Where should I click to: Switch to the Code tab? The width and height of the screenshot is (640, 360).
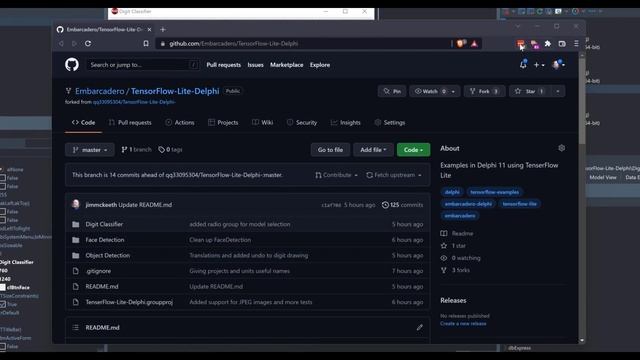83,122
